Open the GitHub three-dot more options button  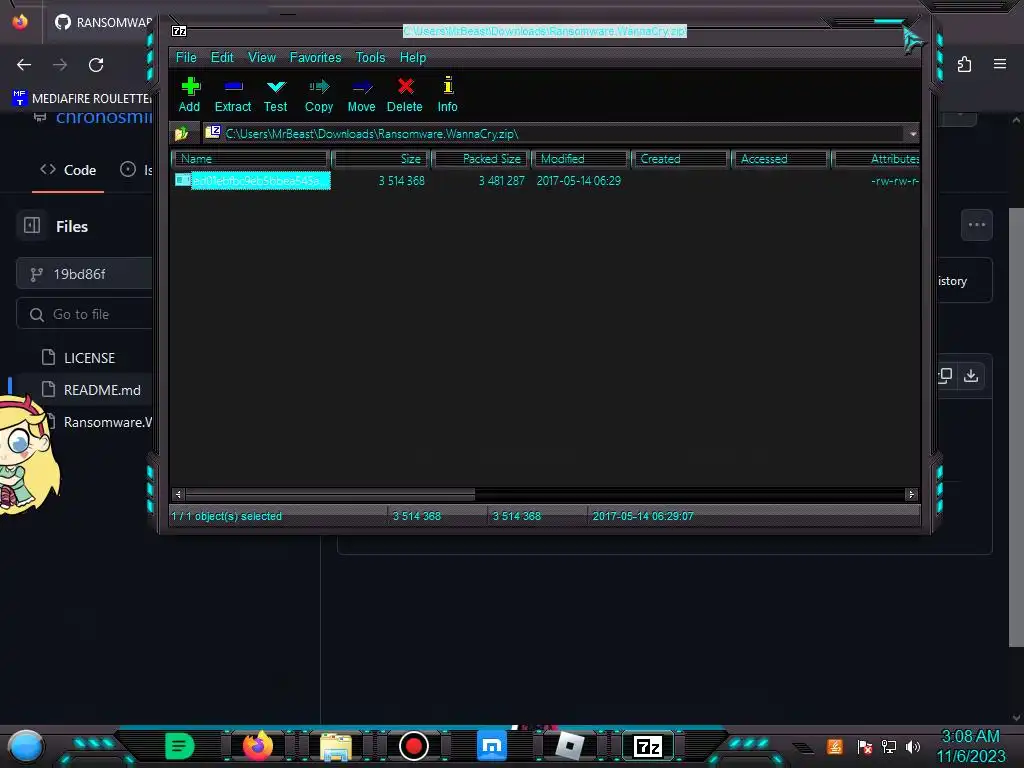(977, 225)
